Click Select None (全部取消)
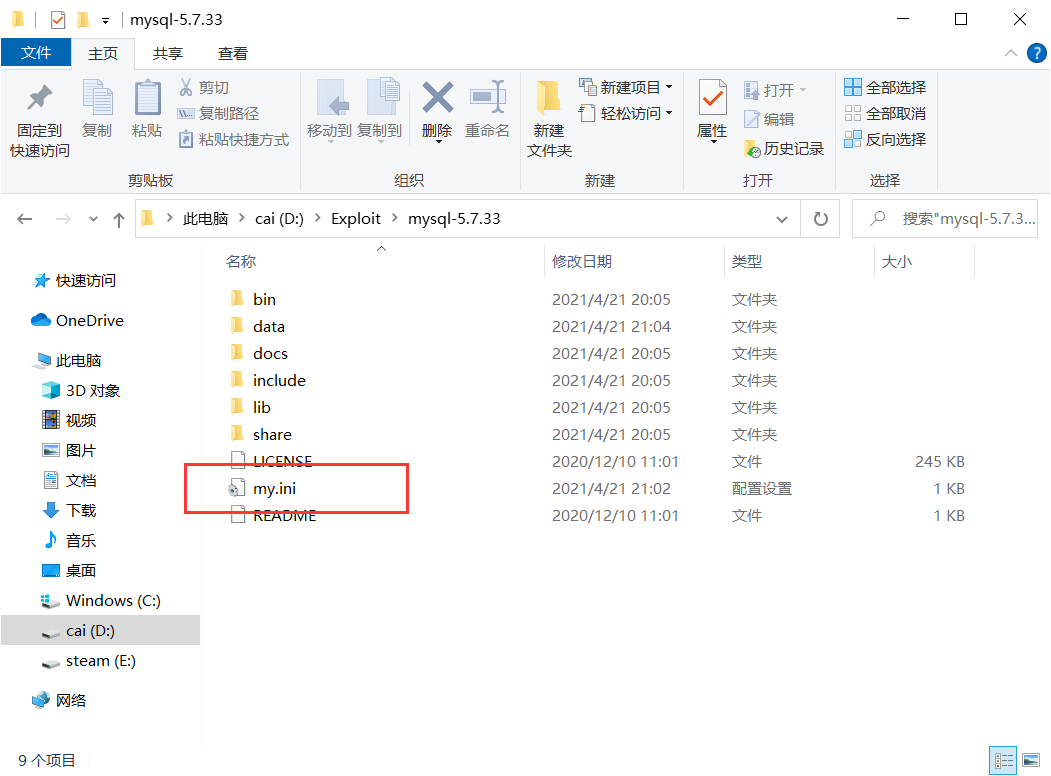The width and height of the screenshot is (1051, 776). coord(885,113)
